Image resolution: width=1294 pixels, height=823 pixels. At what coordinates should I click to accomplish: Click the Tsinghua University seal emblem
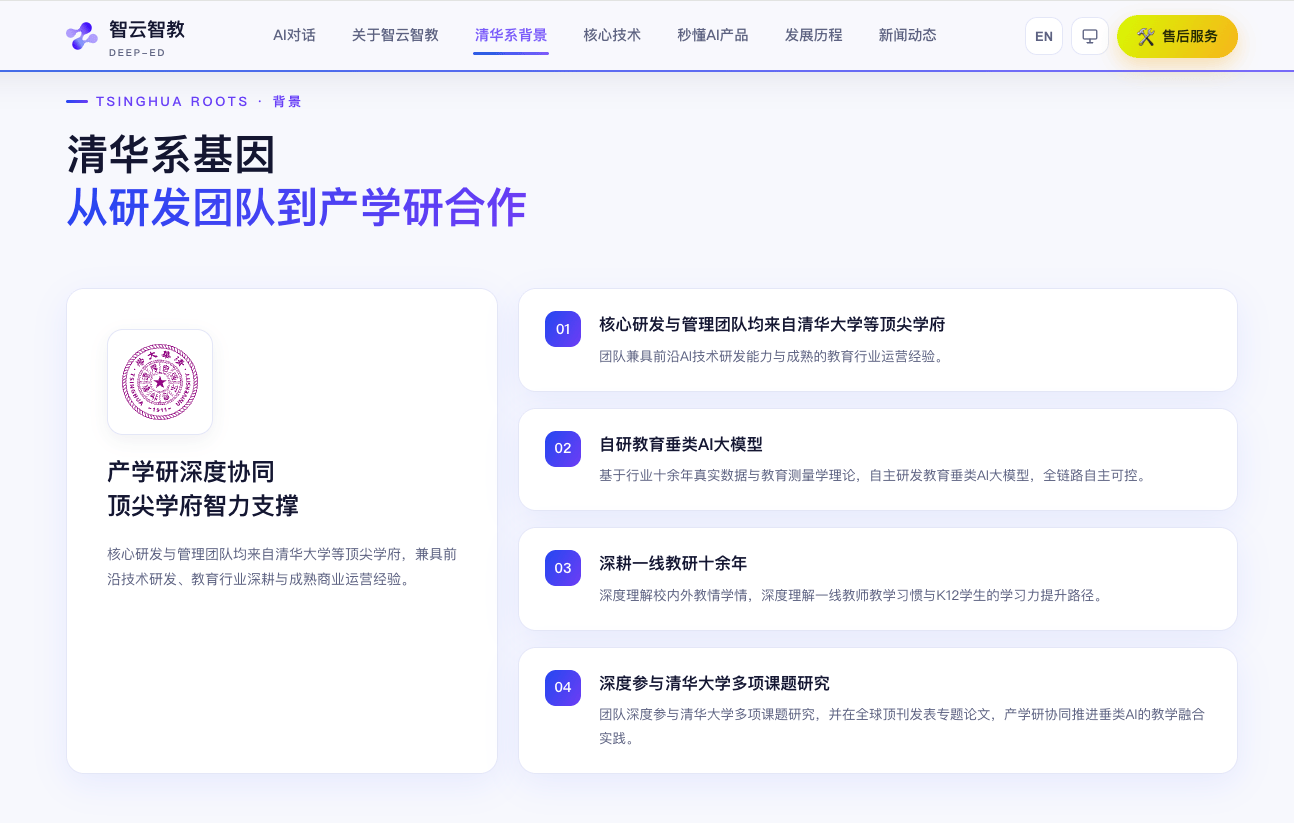160,382
